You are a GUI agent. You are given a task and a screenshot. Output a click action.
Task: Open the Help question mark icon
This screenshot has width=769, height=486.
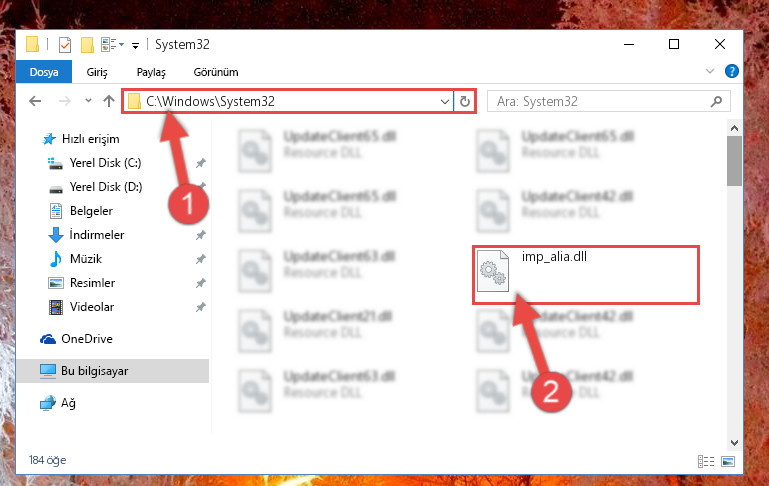[x=731, y=72]
